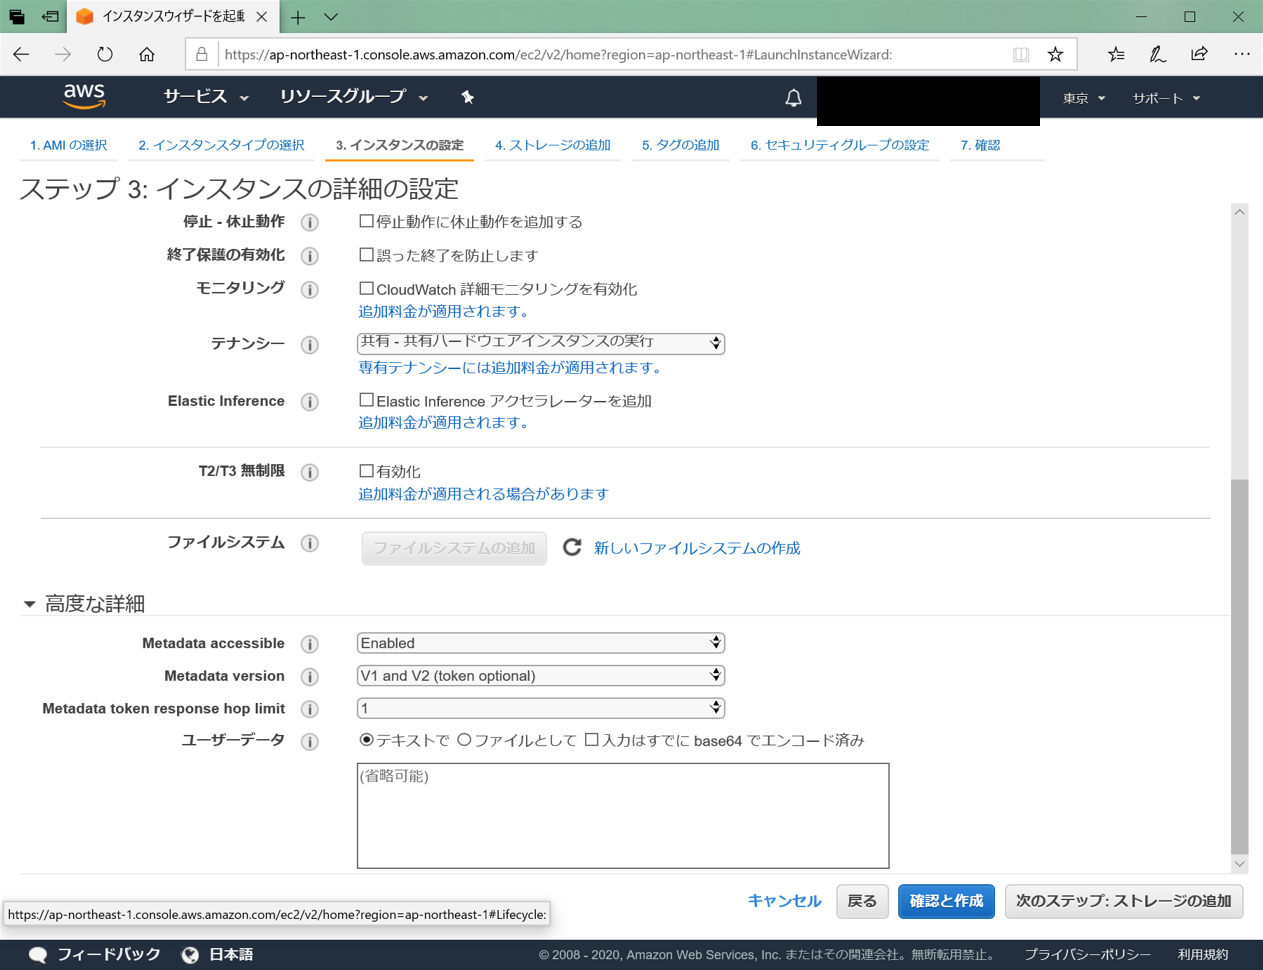Click info icon next to T2/T3 無制限
The width and height of the screenshot is (1263, 970).
point(310,472)
